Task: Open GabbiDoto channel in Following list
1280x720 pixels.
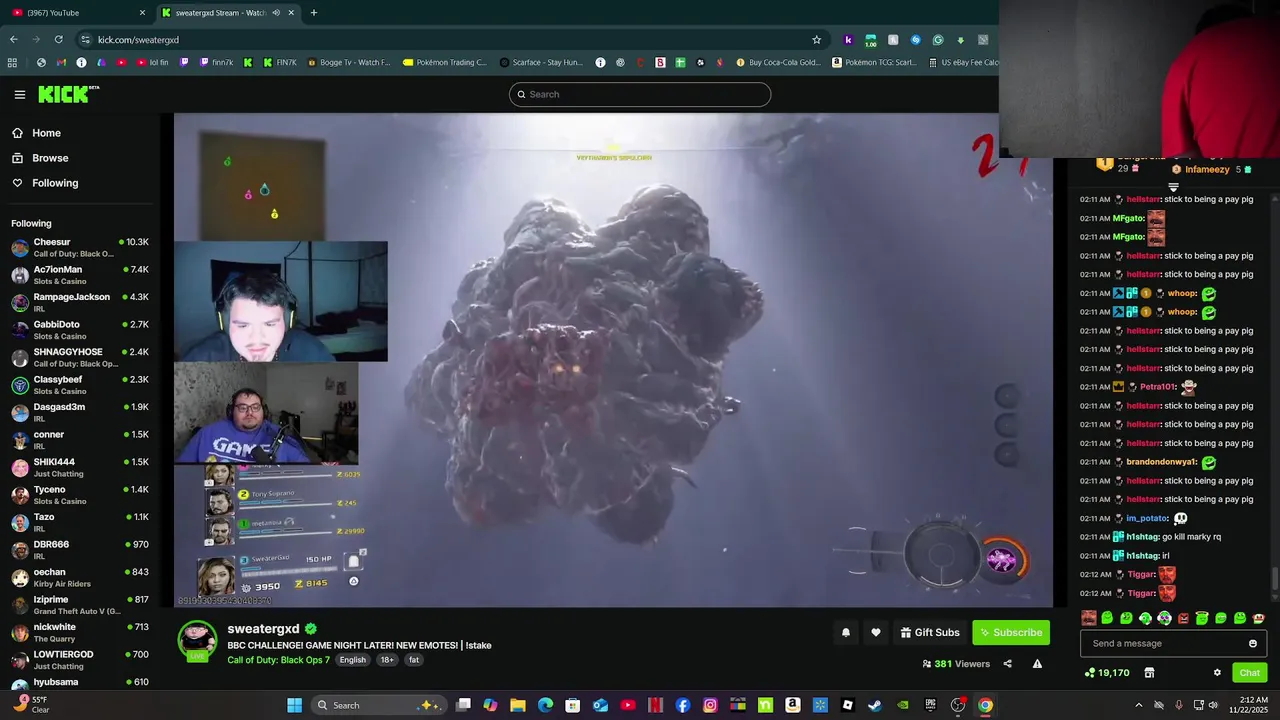Action: pyautogui.click(x=80, y=330)
